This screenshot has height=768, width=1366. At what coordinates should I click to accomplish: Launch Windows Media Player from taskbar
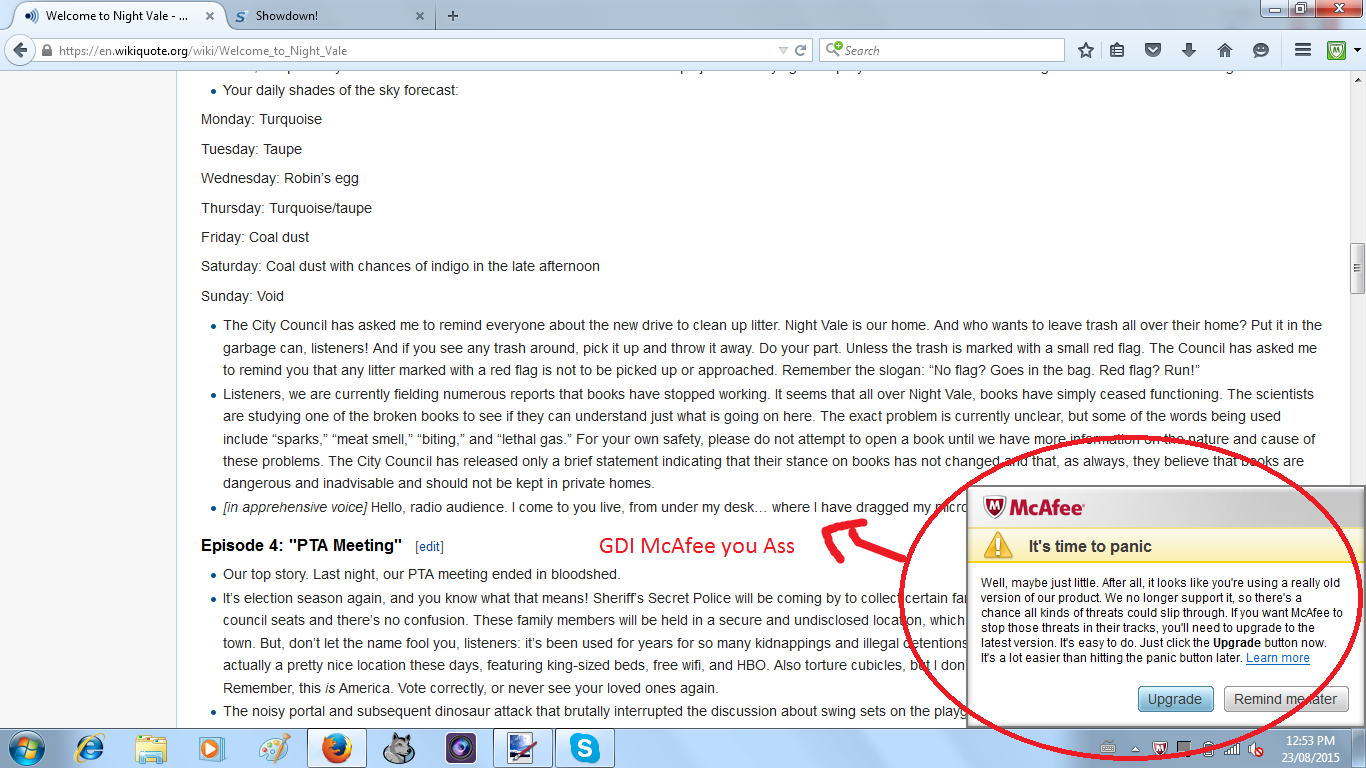pyautogui.click(x=210, y=748)
